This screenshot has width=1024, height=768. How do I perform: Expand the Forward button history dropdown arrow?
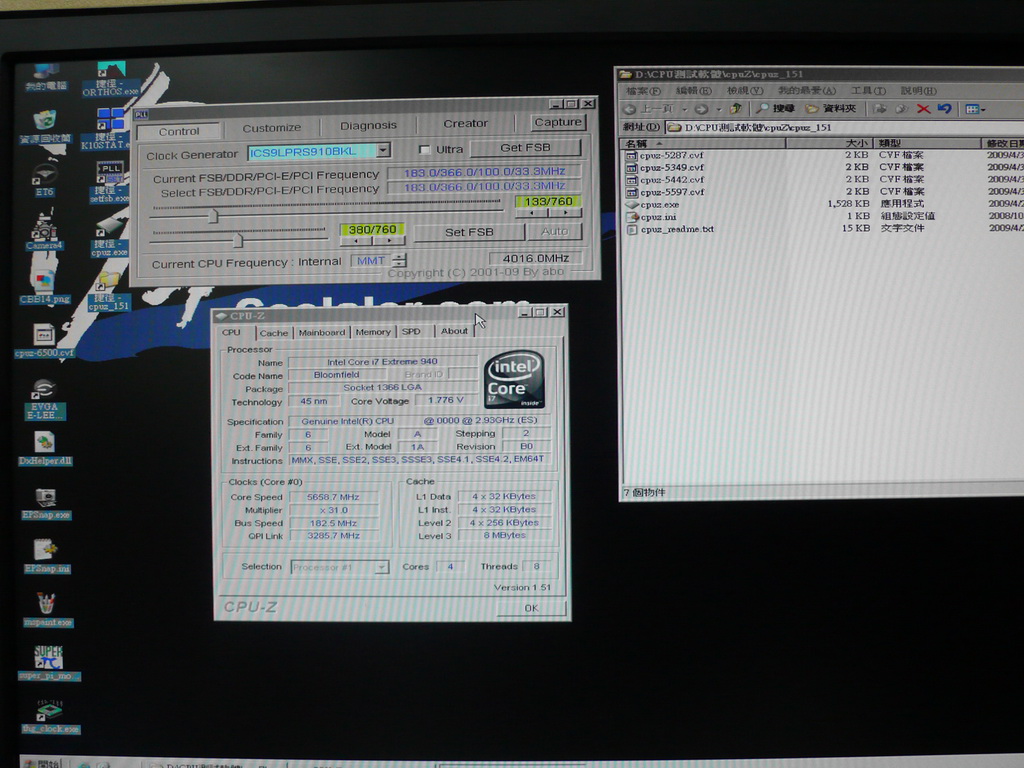[718, 109]
